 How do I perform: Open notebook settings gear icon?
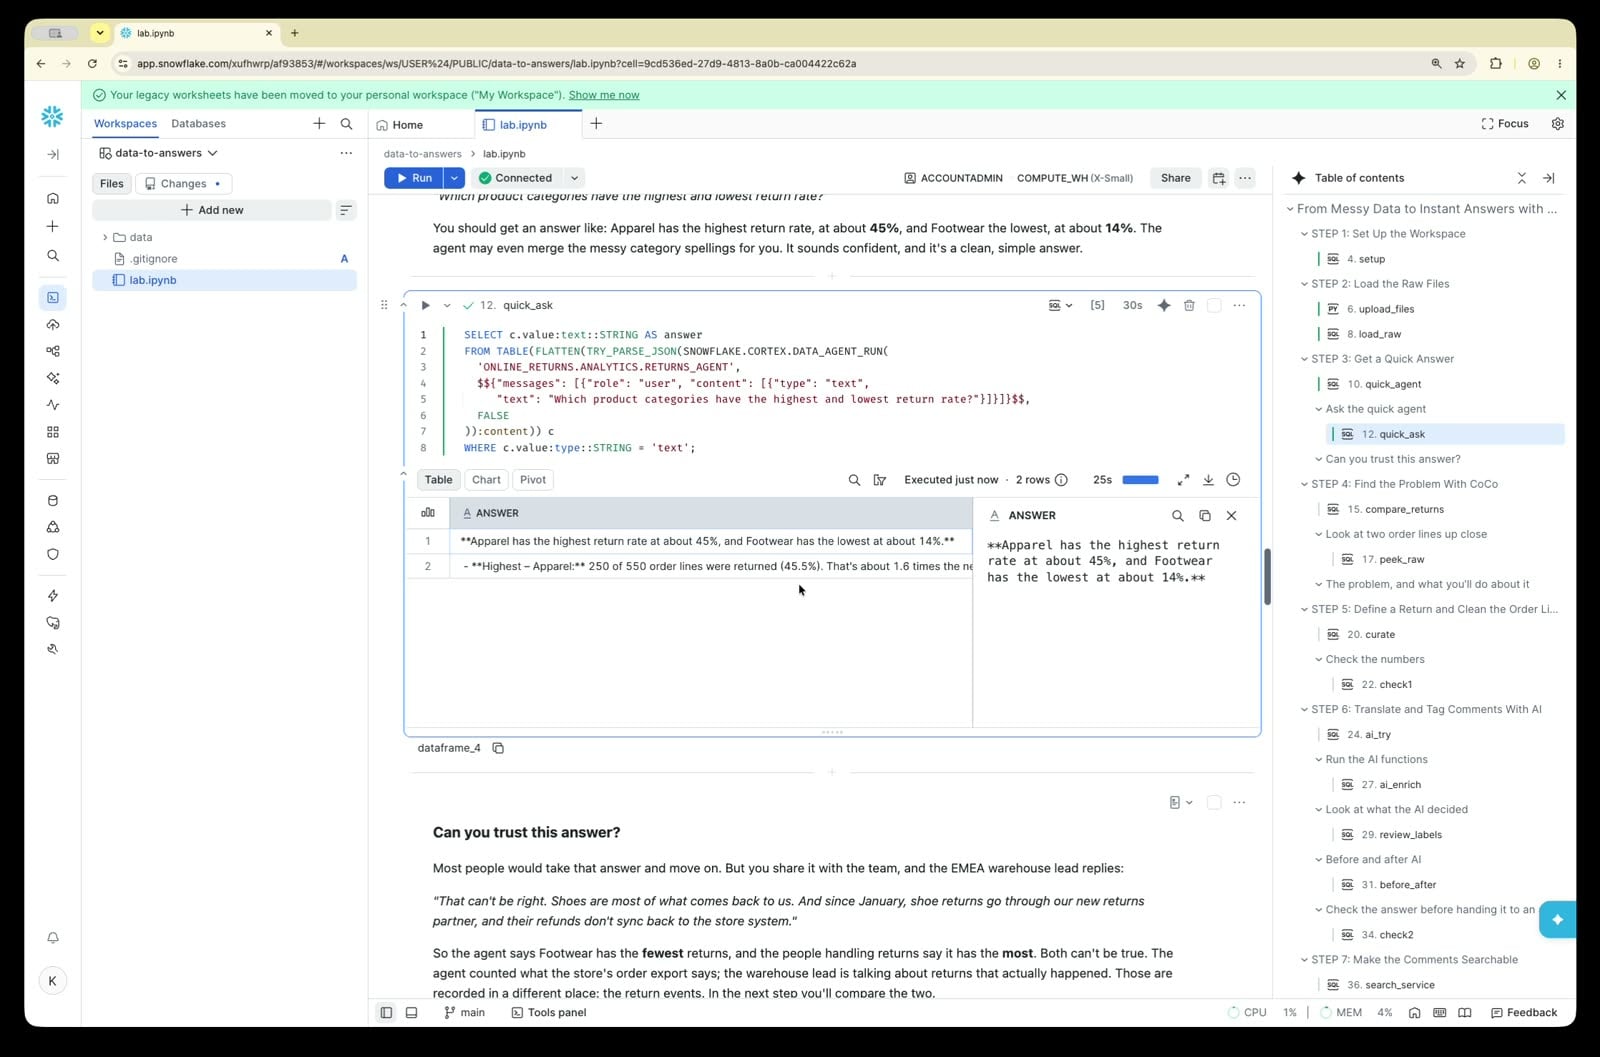coord(1557,124)
